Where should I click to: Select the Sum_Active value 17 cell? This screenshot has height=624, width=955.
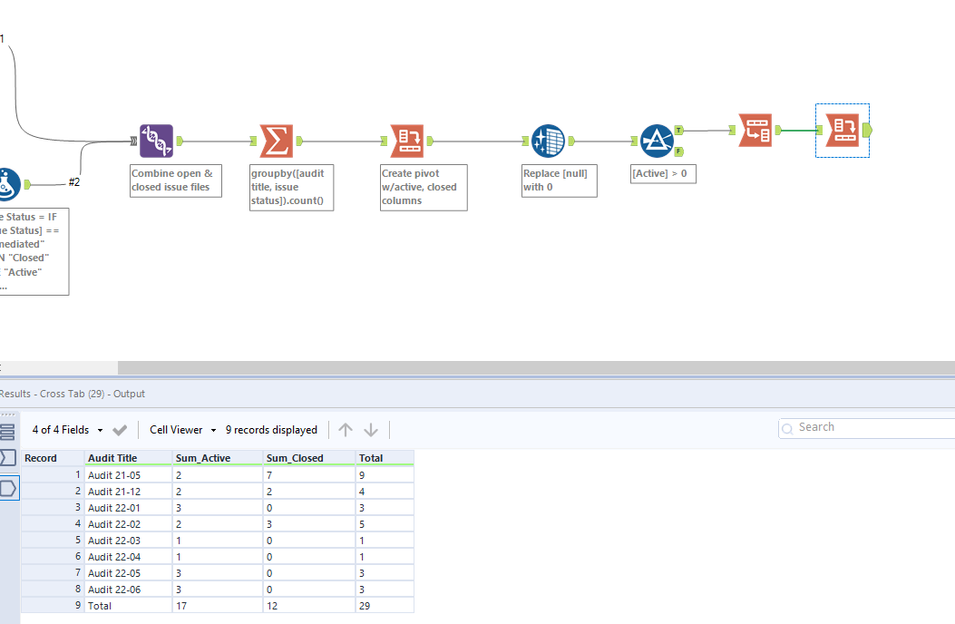(x=217, y=606)
